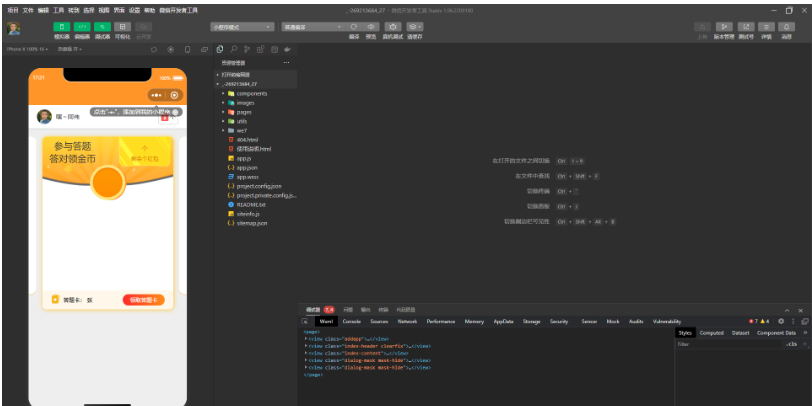Open the DevTools settings gear icon

(781, 321)
